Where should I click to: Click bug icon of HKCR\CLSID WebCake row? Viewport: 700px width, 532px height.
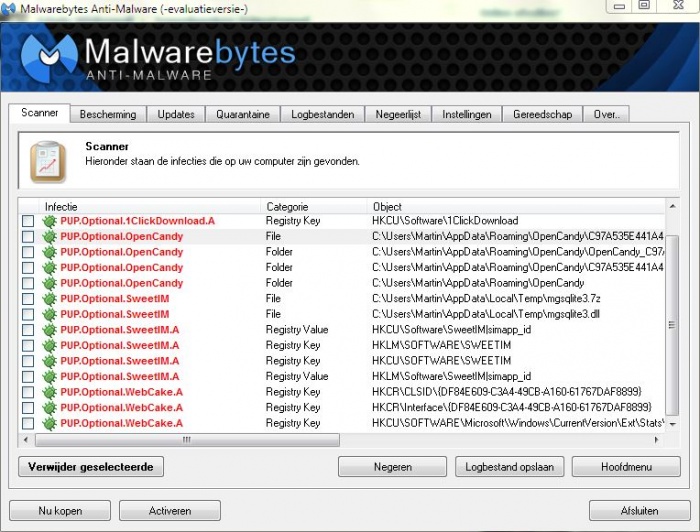pos(49,392)
